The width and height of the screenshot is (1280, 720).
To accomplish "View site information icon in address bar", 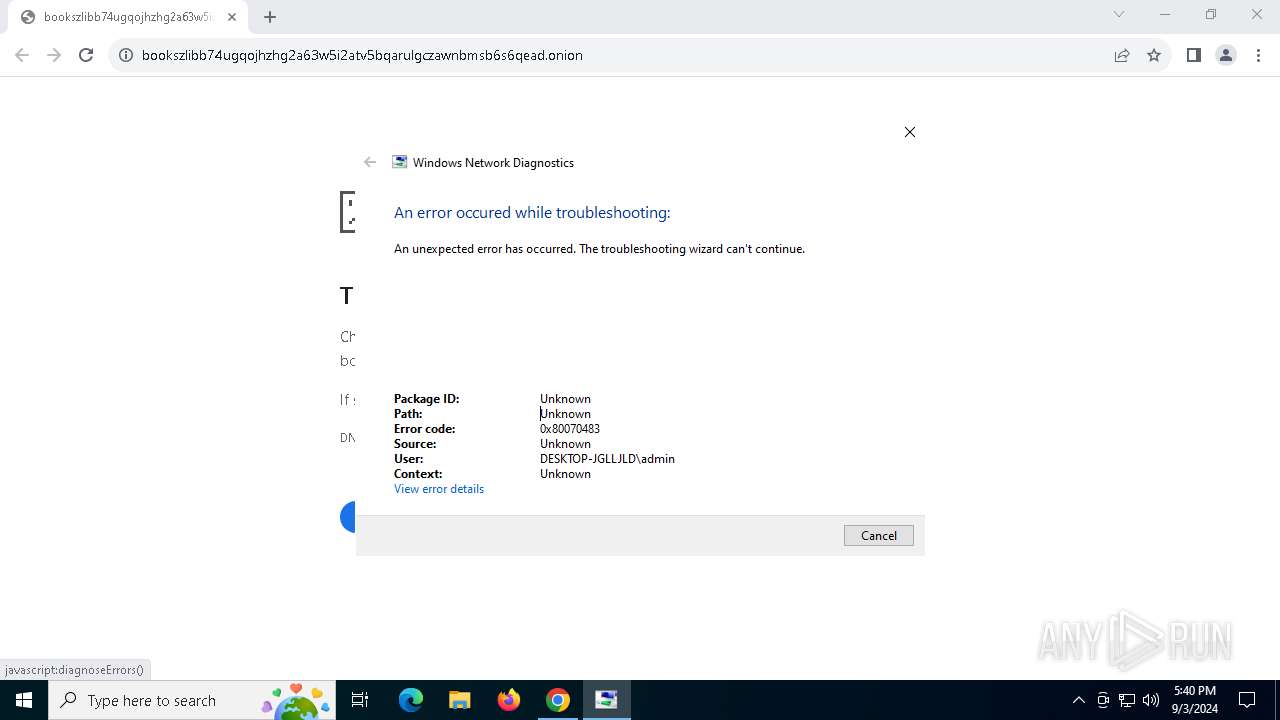I will click(126, 55).
